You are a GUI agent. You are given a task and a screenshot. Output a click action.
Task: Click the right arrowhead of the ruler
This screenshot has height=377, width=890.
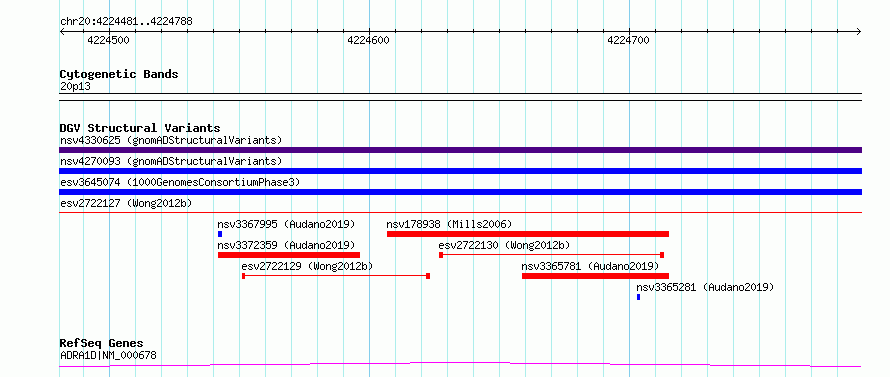[x=859, y=32]
